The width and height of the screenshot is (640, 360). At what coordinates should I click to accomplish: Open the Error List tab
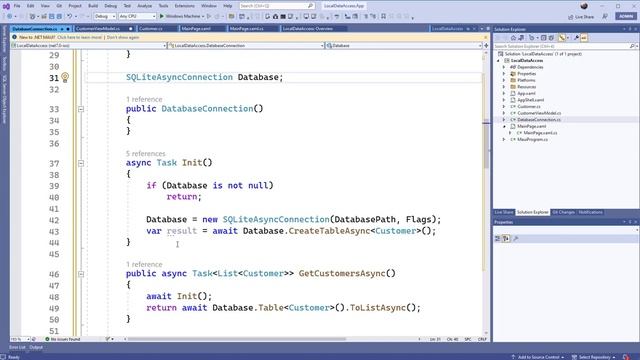point(17,347)
